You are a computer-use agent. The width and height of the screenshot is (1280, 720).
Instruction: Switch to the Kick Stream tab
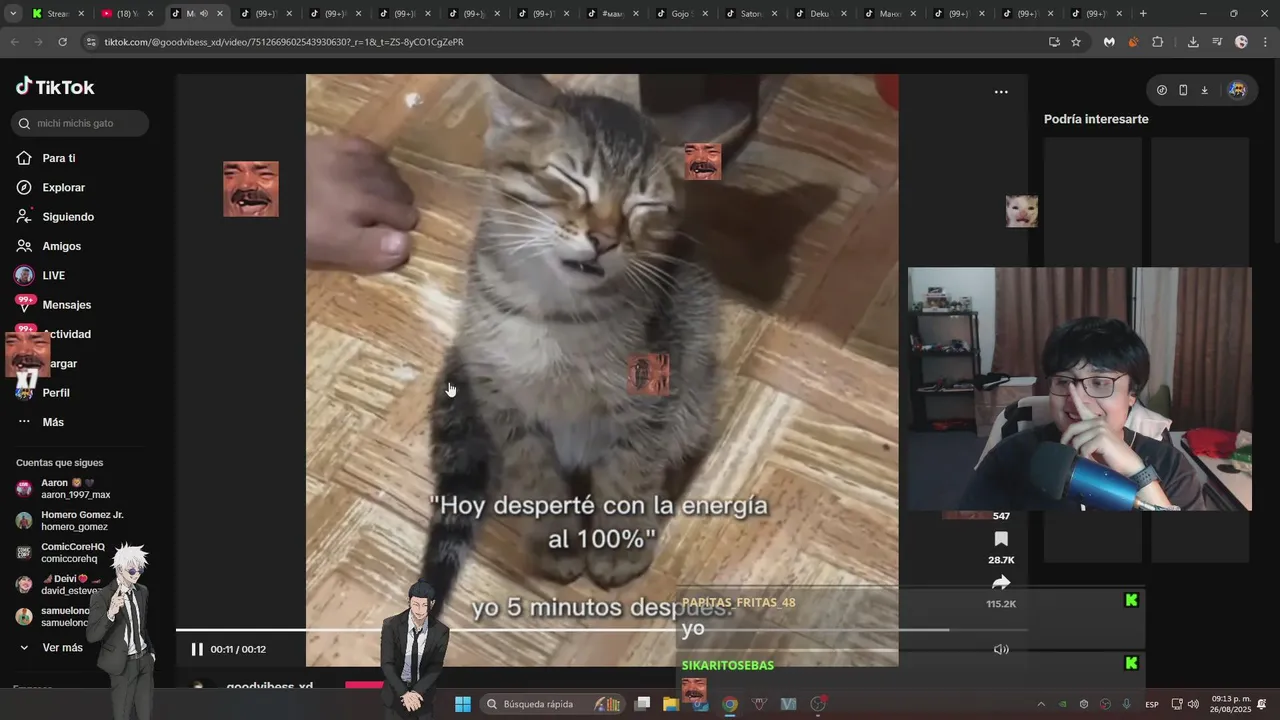(x=57, y=14)
